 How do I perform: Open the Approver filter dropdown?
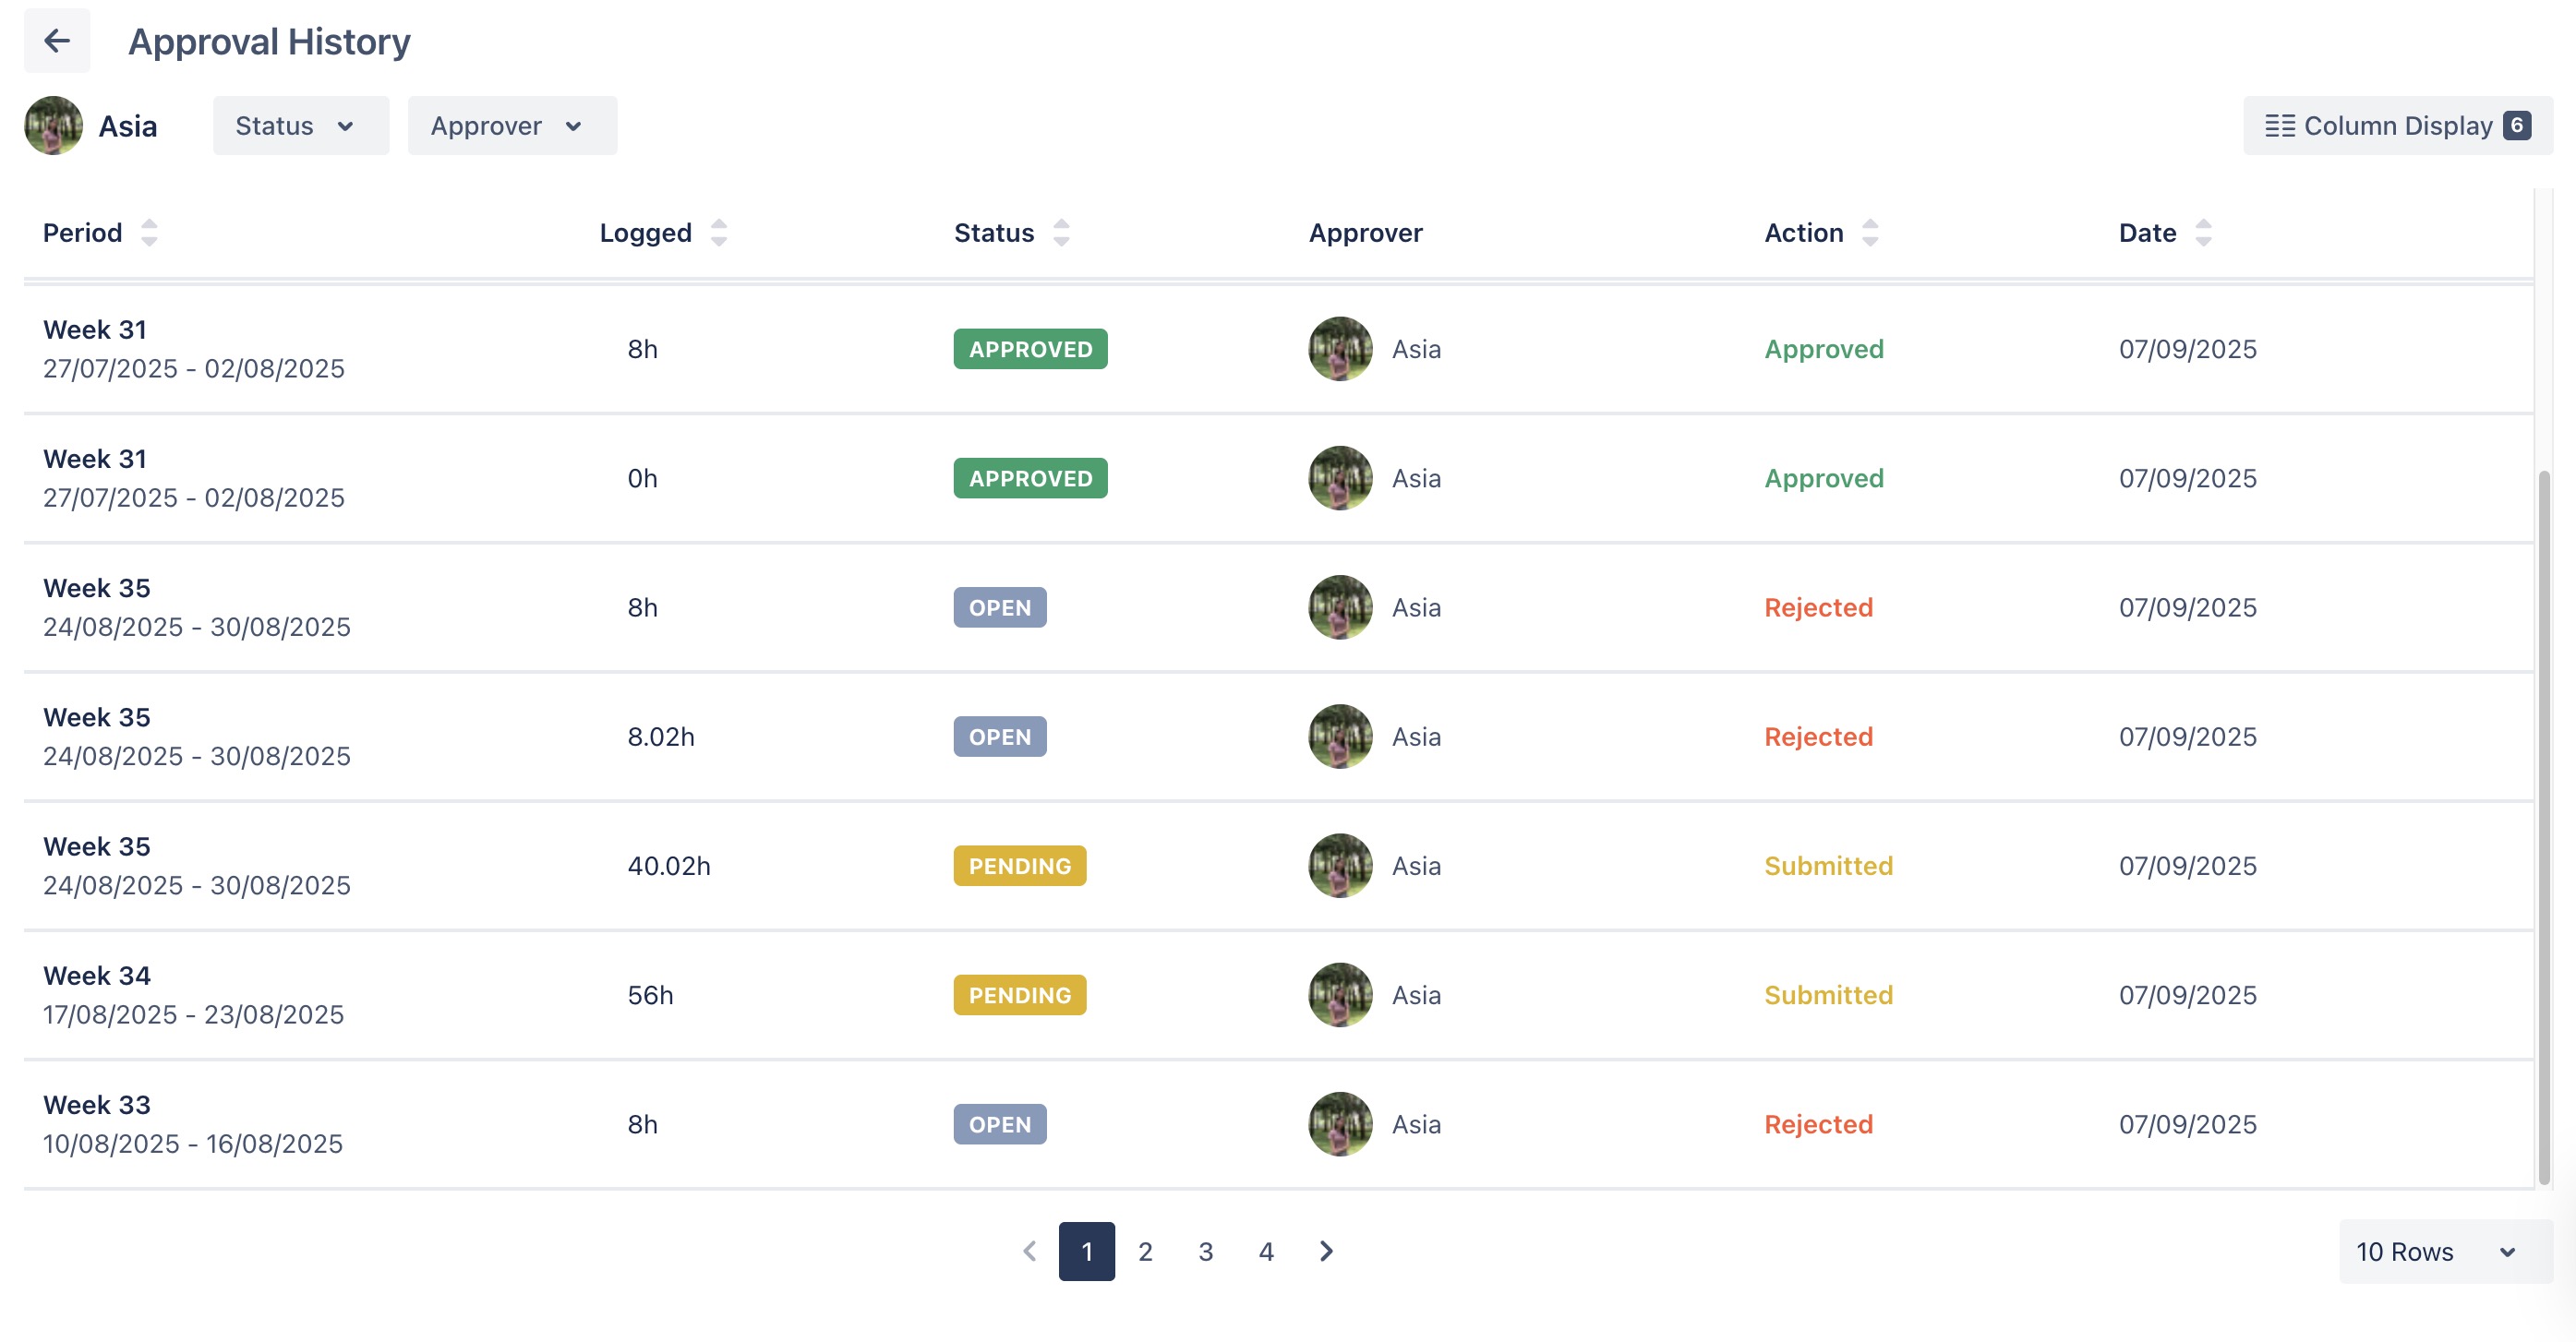(511, 126)
